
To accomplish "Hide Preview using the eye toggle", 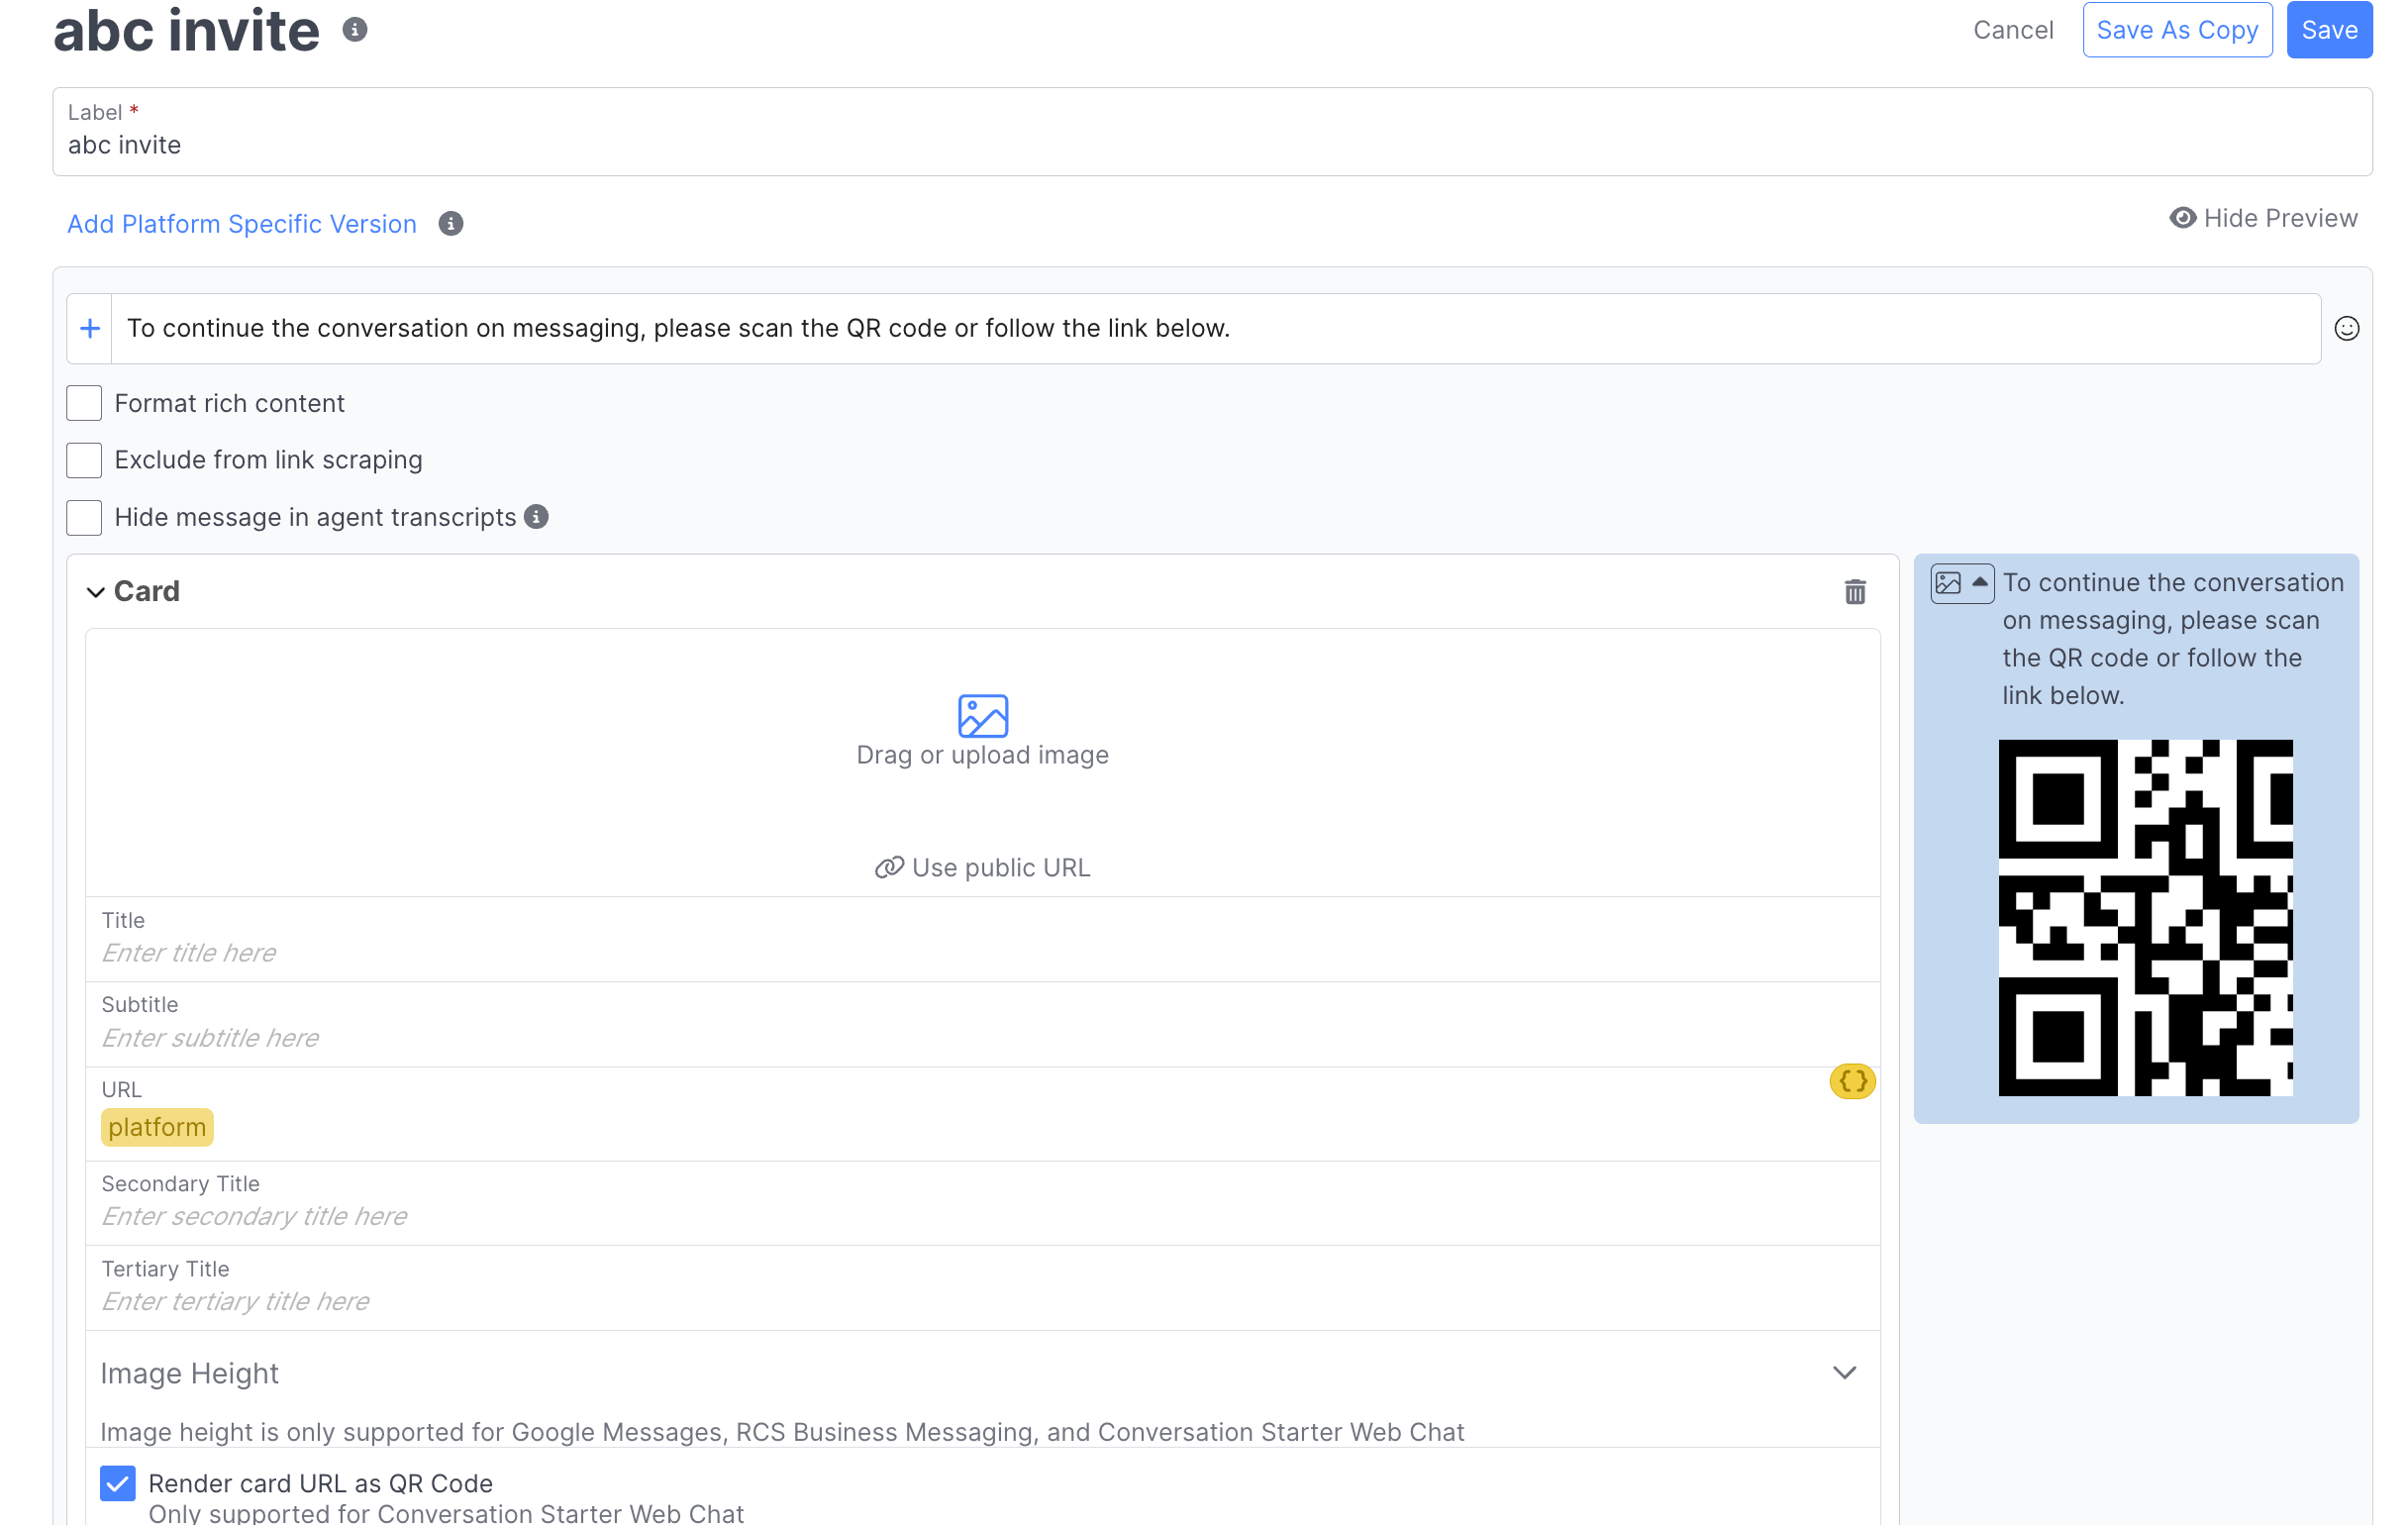I will [2263, 219].
